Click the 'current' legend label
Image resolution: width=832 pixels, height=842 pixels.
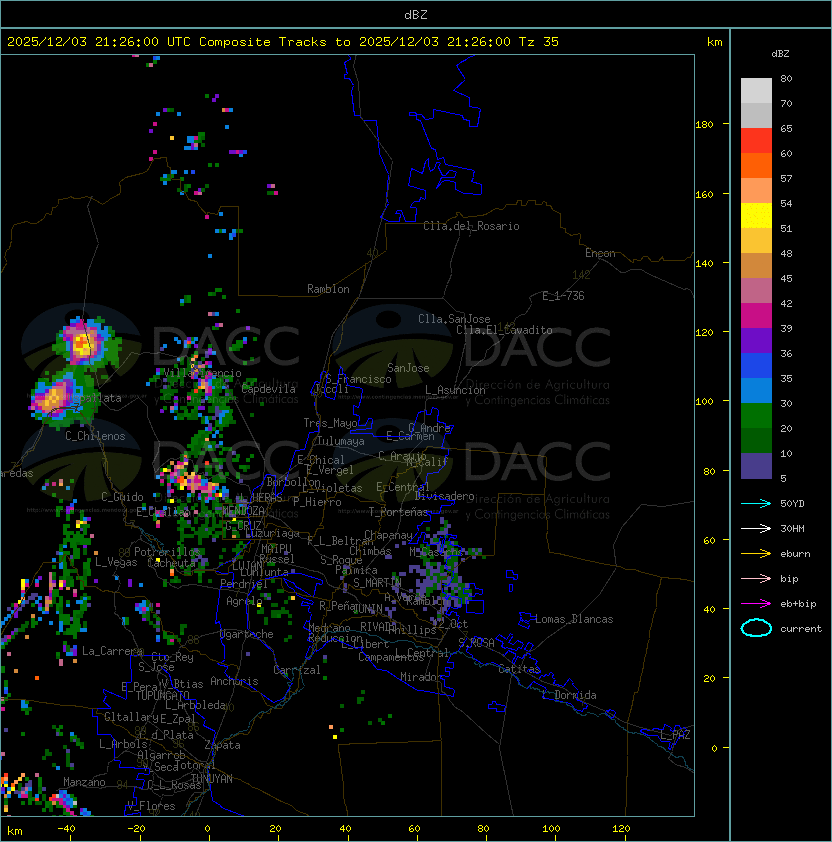tap(801, 629)
